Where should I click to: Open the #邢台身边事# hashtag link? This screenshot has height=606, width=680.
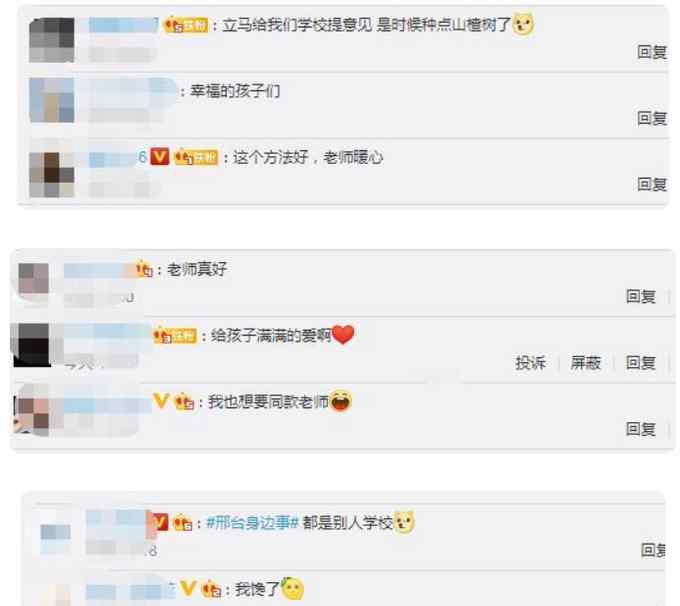tap(252, 523)
